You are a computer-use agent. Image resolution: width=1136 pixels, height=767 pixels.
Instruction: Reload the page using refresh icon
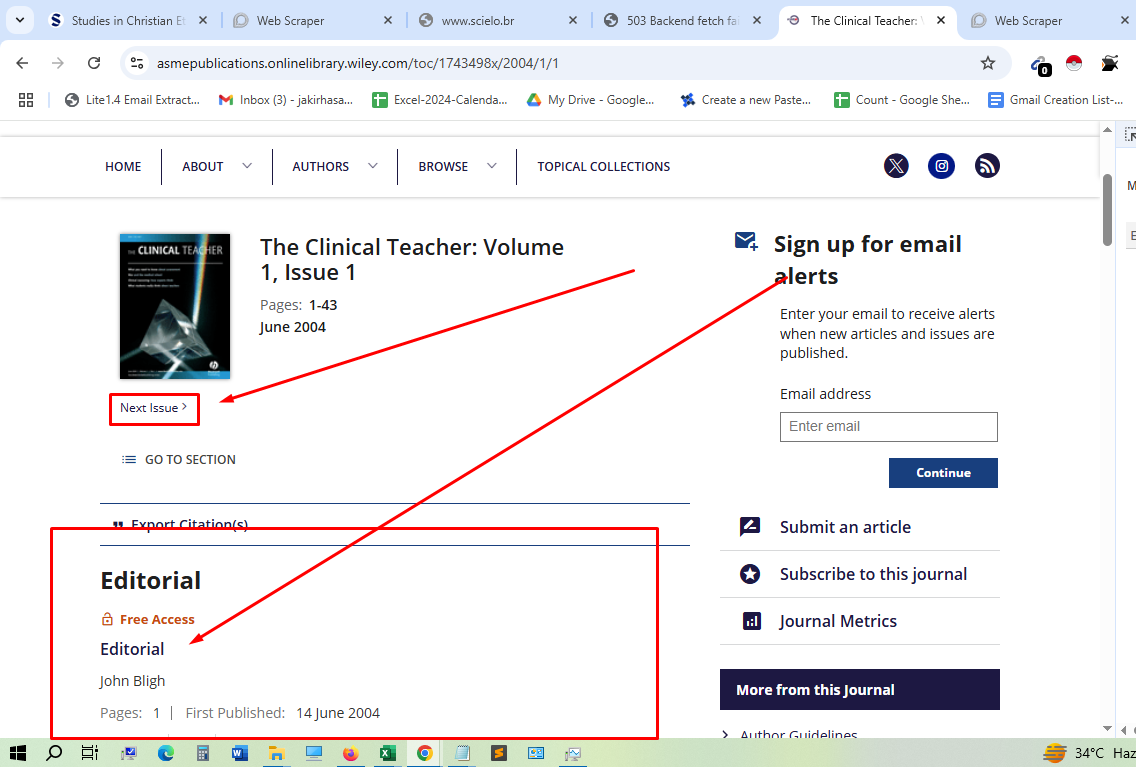[x=94, y=63]
